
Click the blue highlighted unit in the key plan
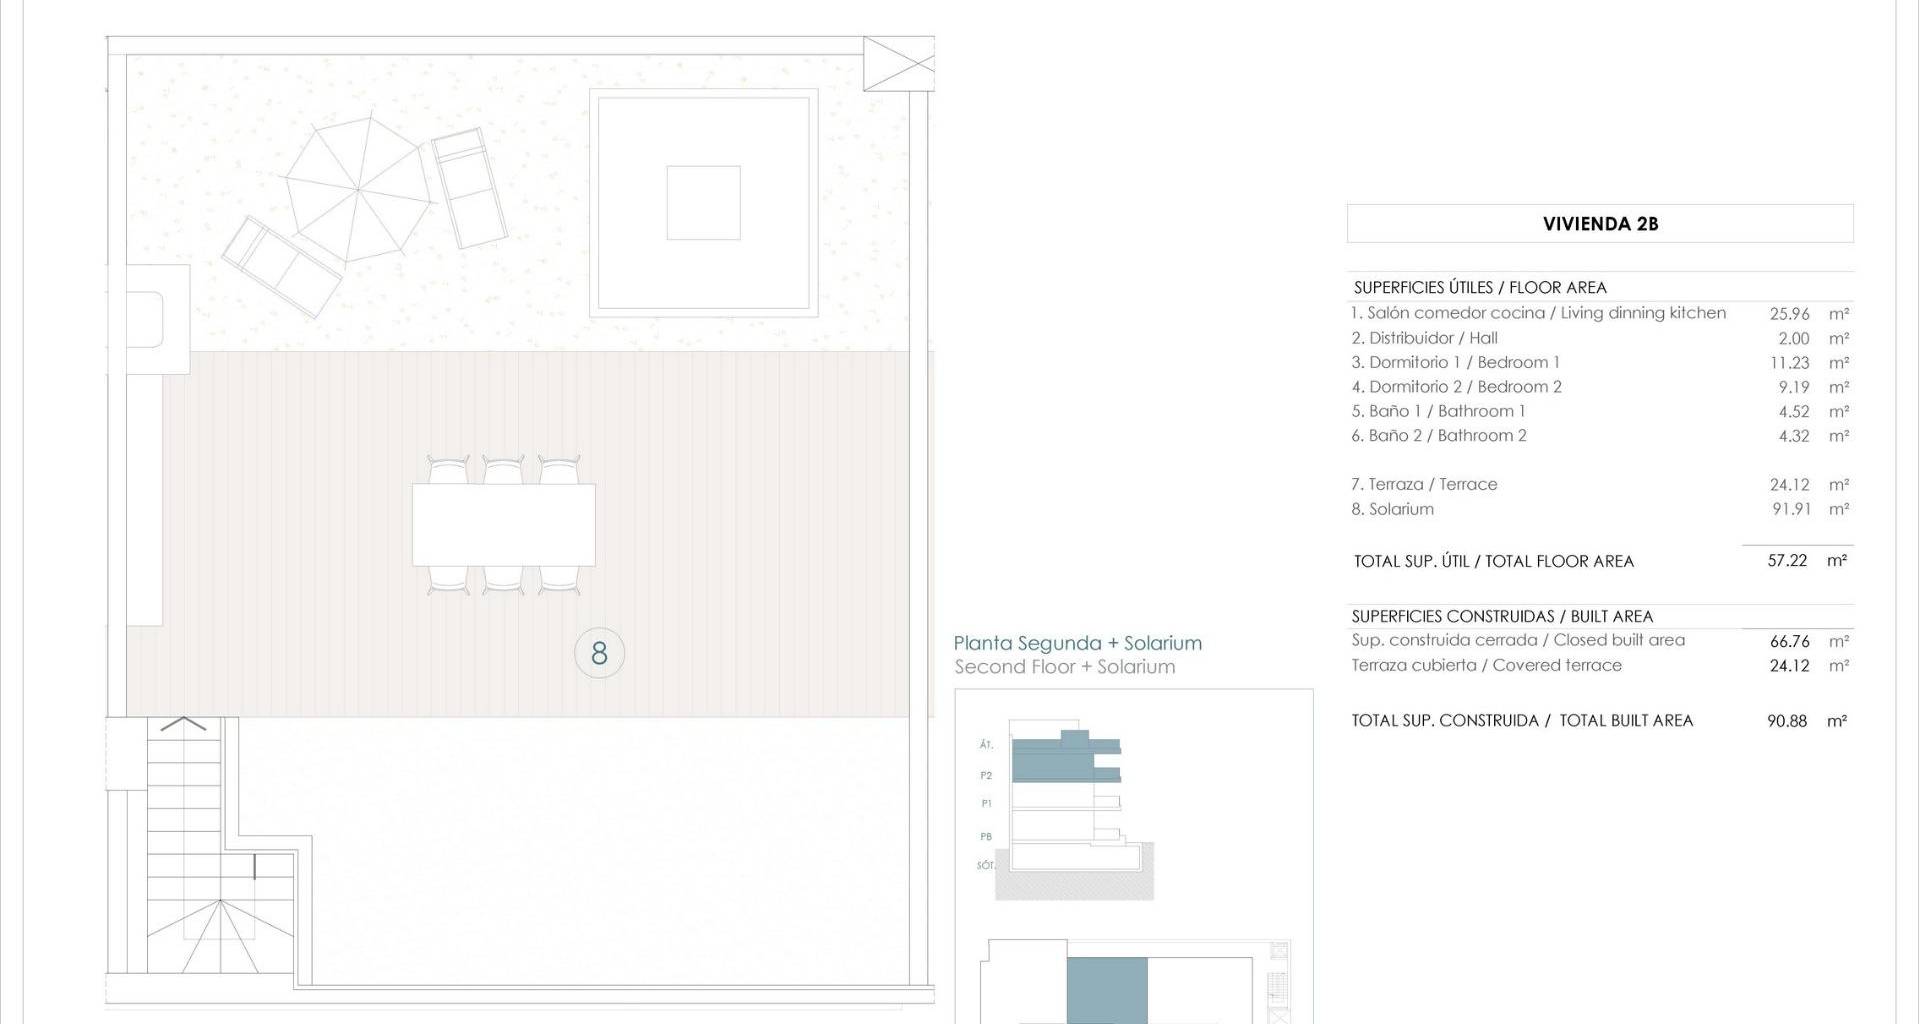tap(1106, 990)
